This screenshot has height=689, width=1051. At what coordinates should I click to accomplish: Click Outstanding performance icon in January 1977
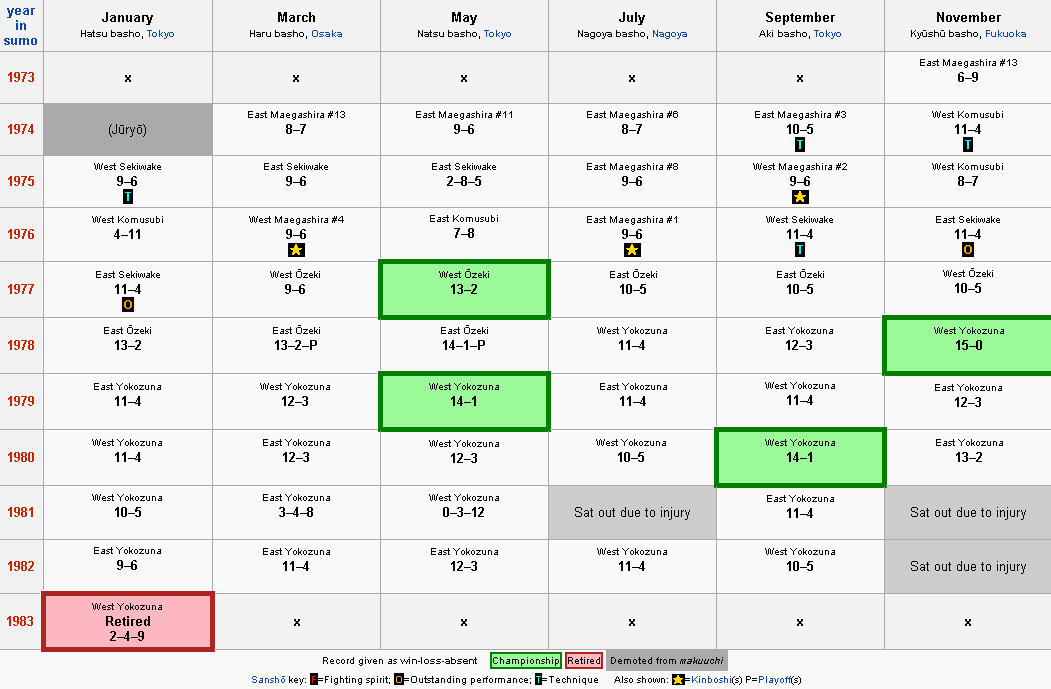point(128,305)
